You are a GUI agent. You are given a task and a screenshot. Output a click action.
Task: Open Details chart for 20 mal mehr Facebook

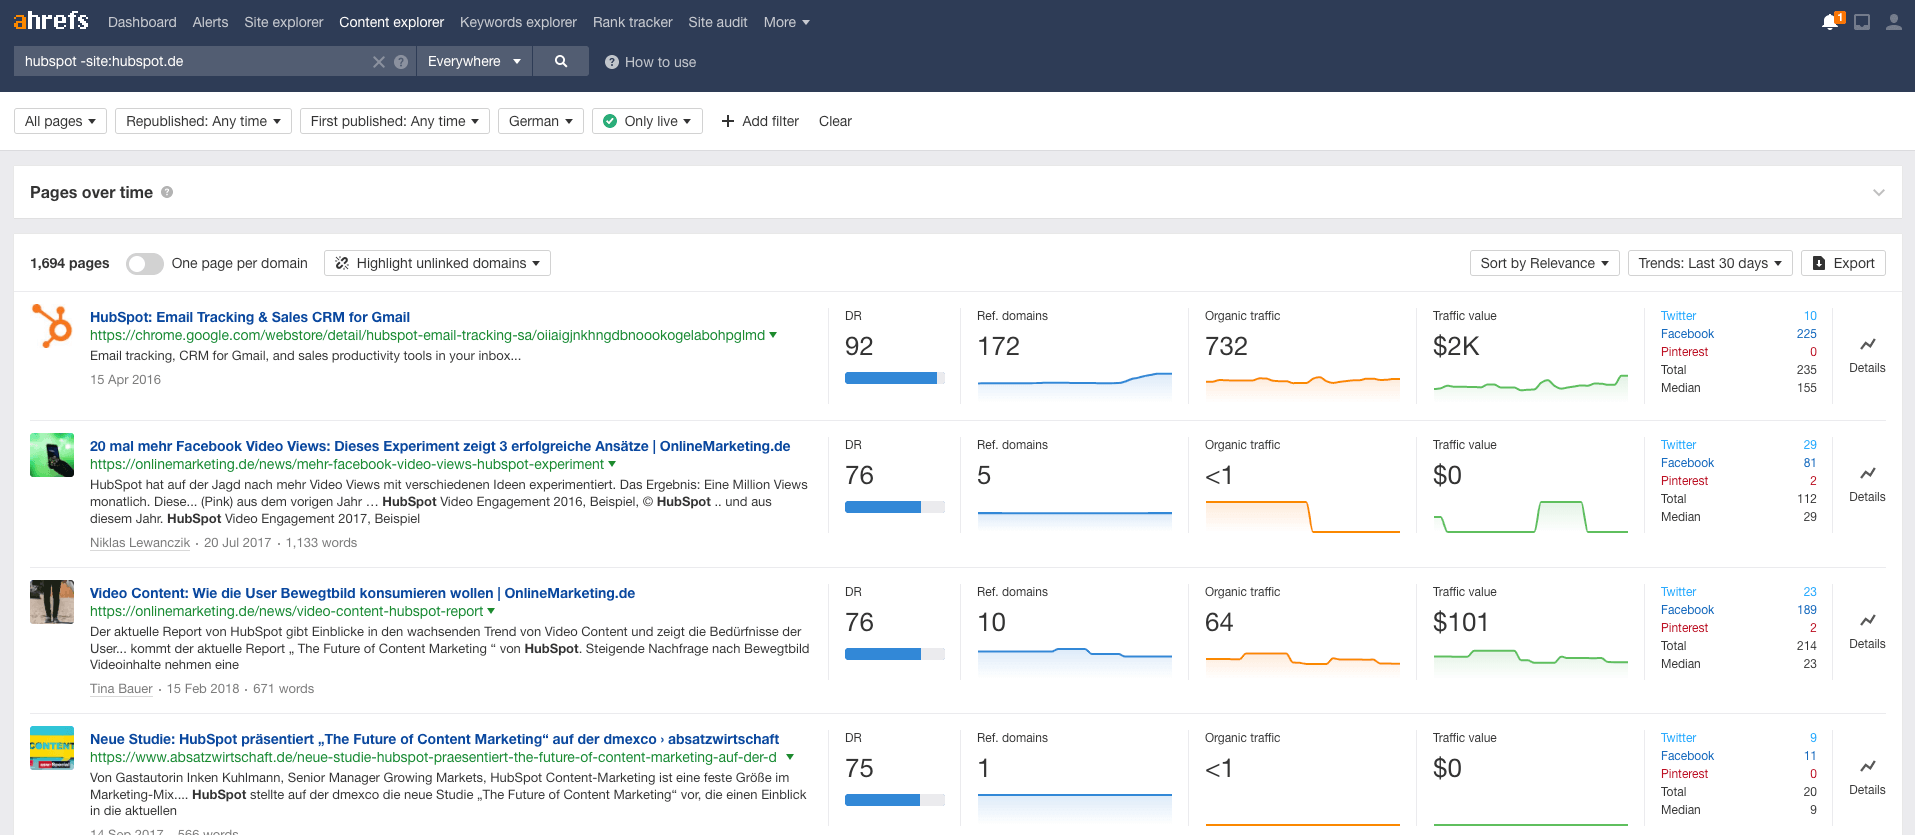click(1867, 484)
